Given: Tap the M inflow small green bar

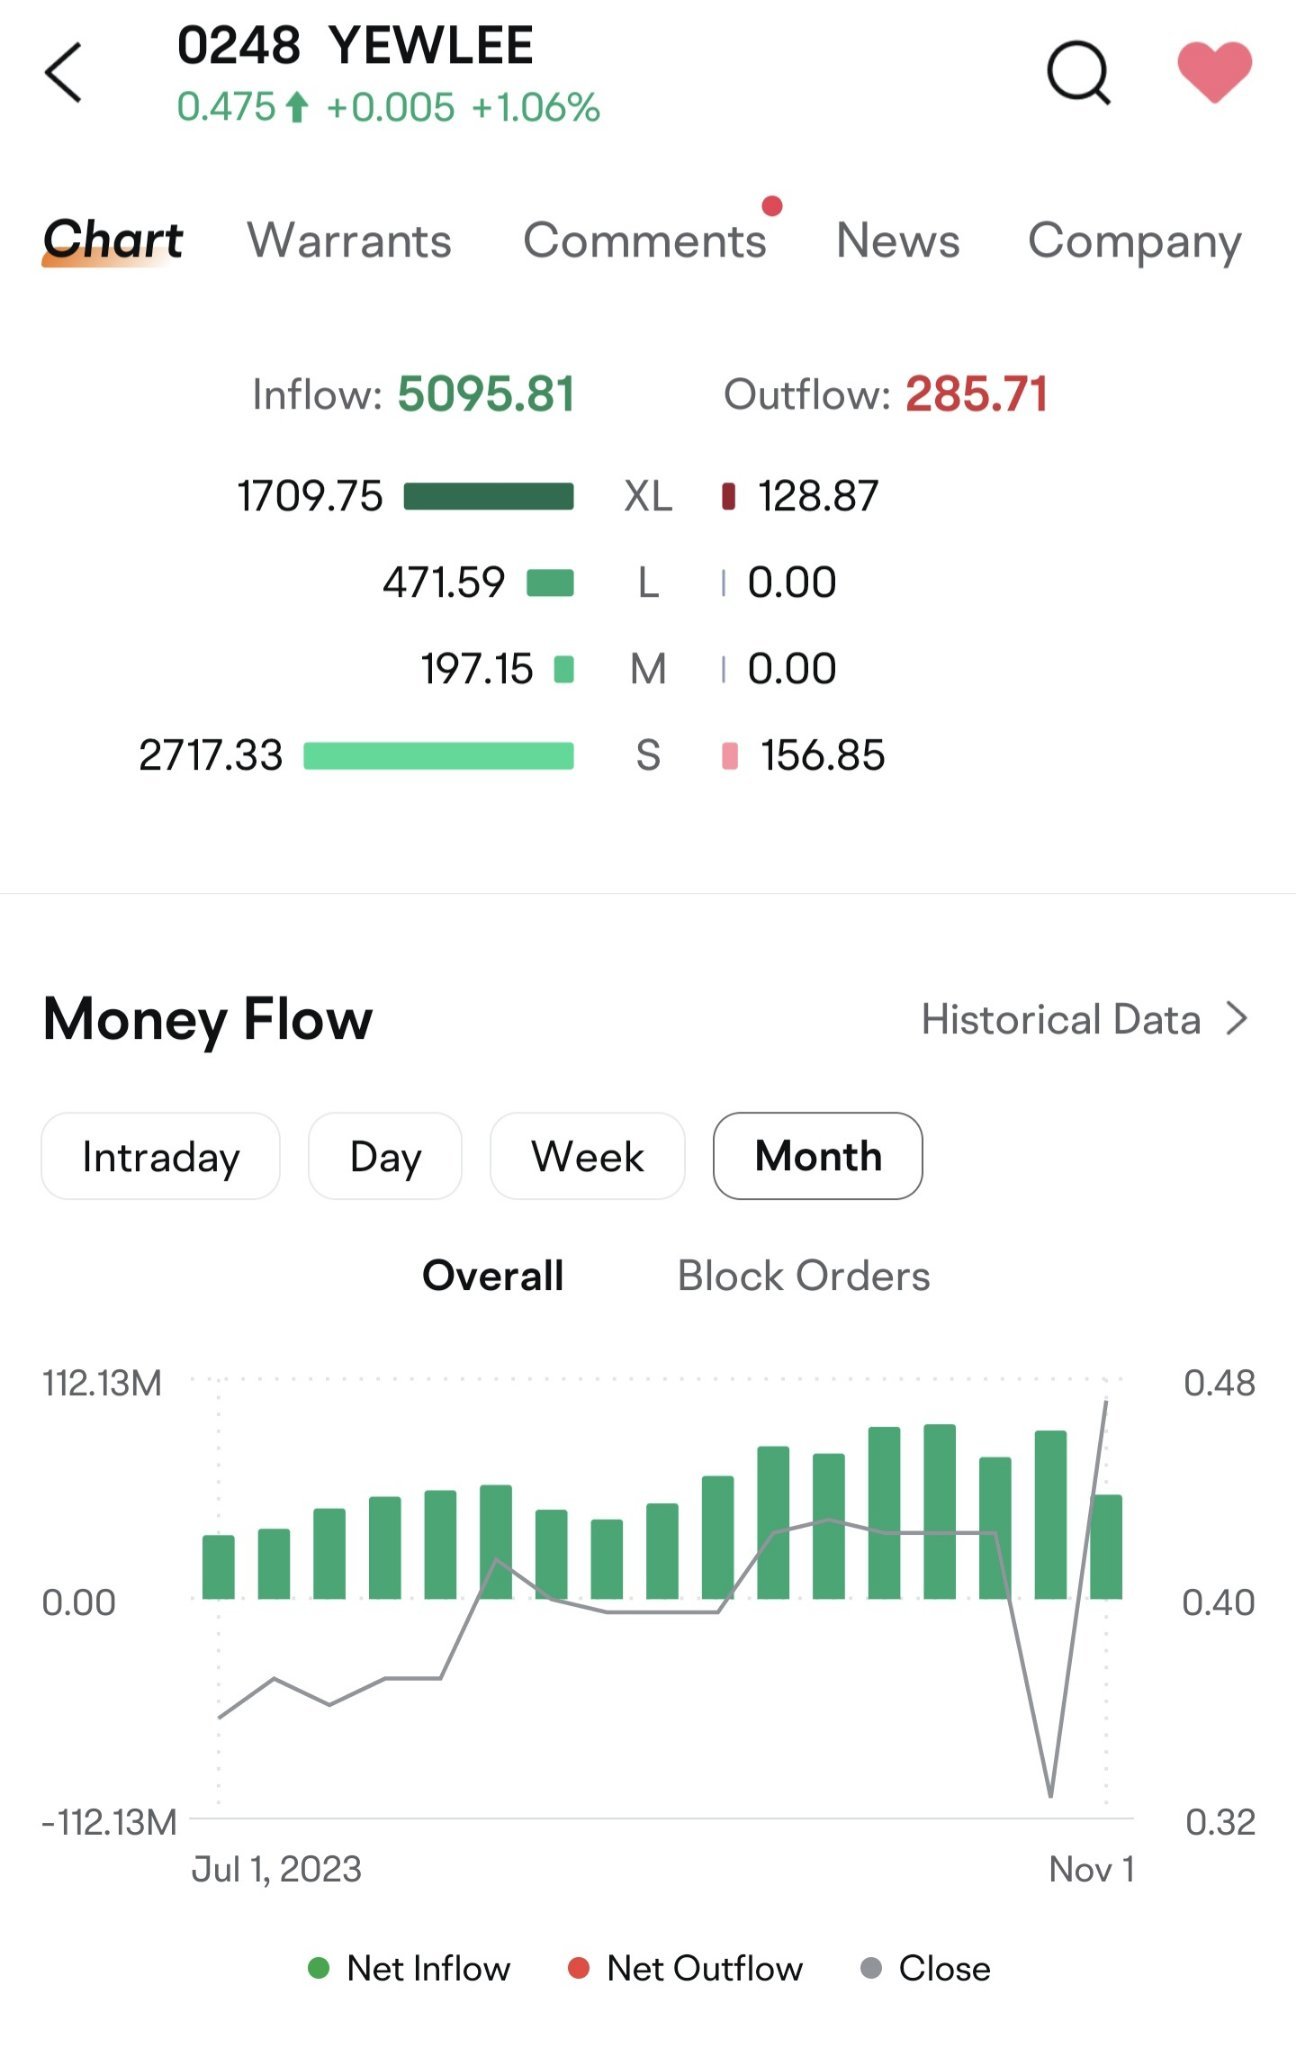Looking at the screenshot, I should (x=564, y=669).
